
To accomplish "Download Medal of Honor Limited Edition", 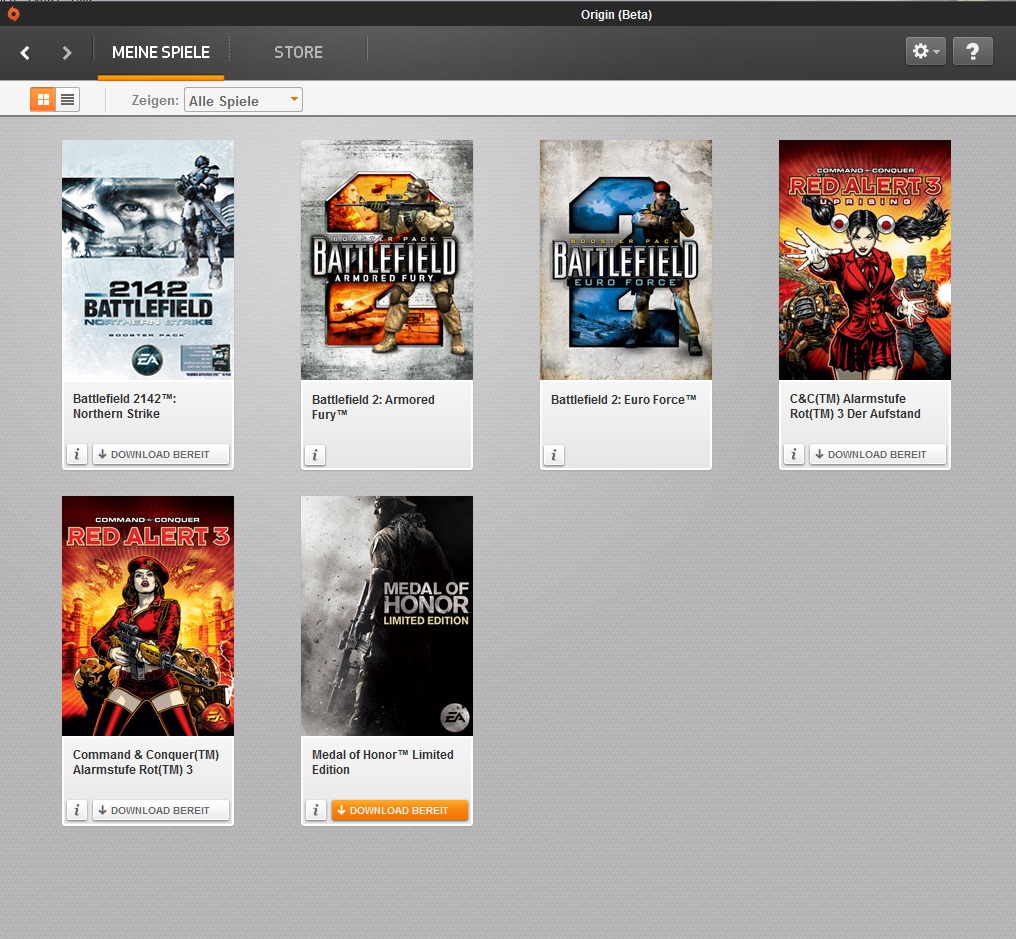I will [400, 810].
